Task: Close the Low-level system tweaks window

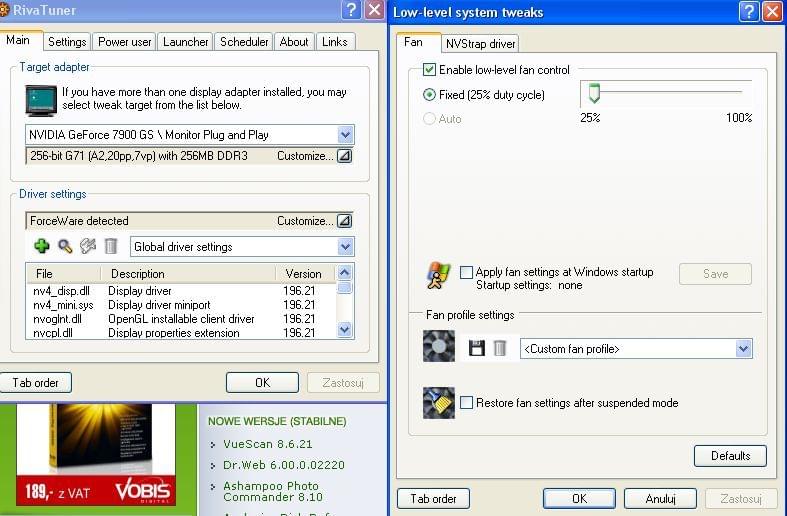Action: tap(772, 11)
